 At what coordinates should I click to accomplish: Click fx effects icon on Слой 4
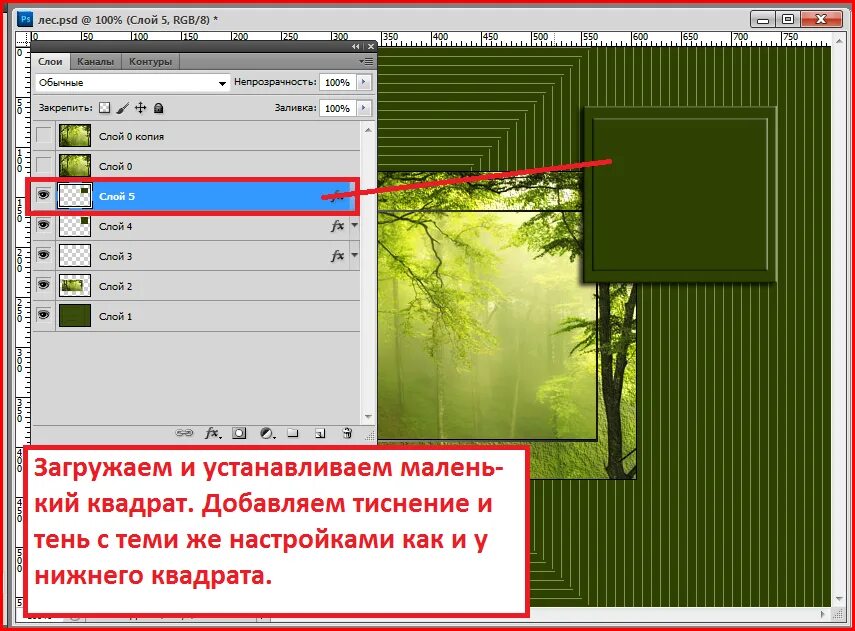(x=338, y=226)
